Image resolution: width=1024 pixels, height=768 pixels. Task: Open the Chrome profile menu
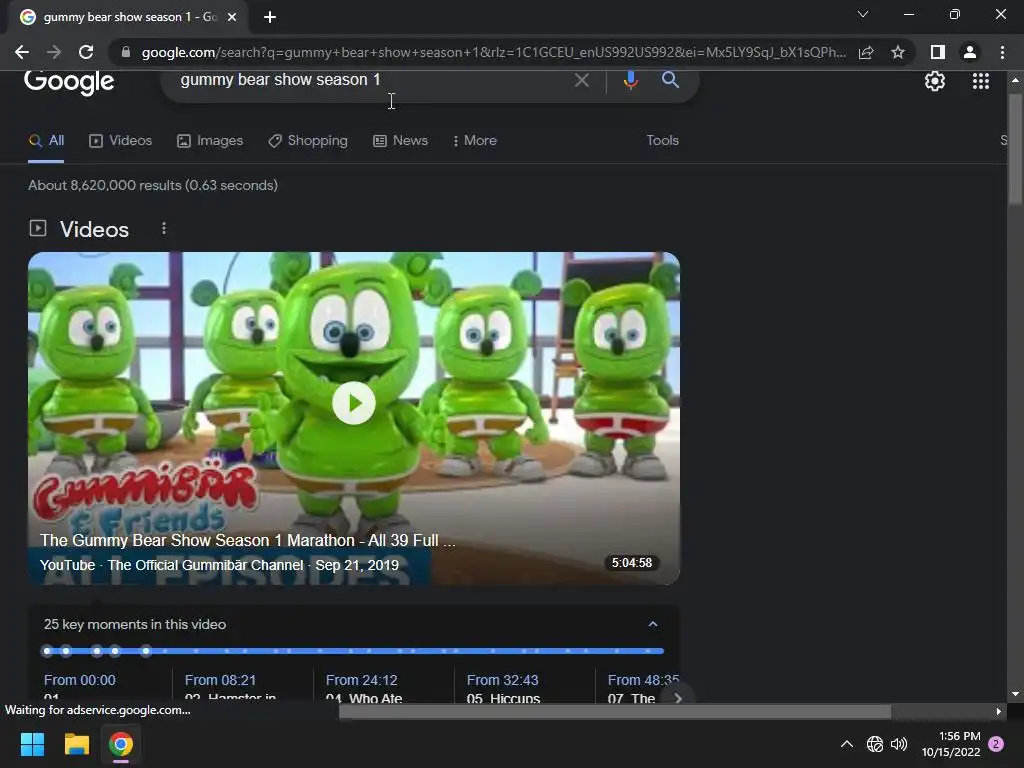[x=970, y=52]
